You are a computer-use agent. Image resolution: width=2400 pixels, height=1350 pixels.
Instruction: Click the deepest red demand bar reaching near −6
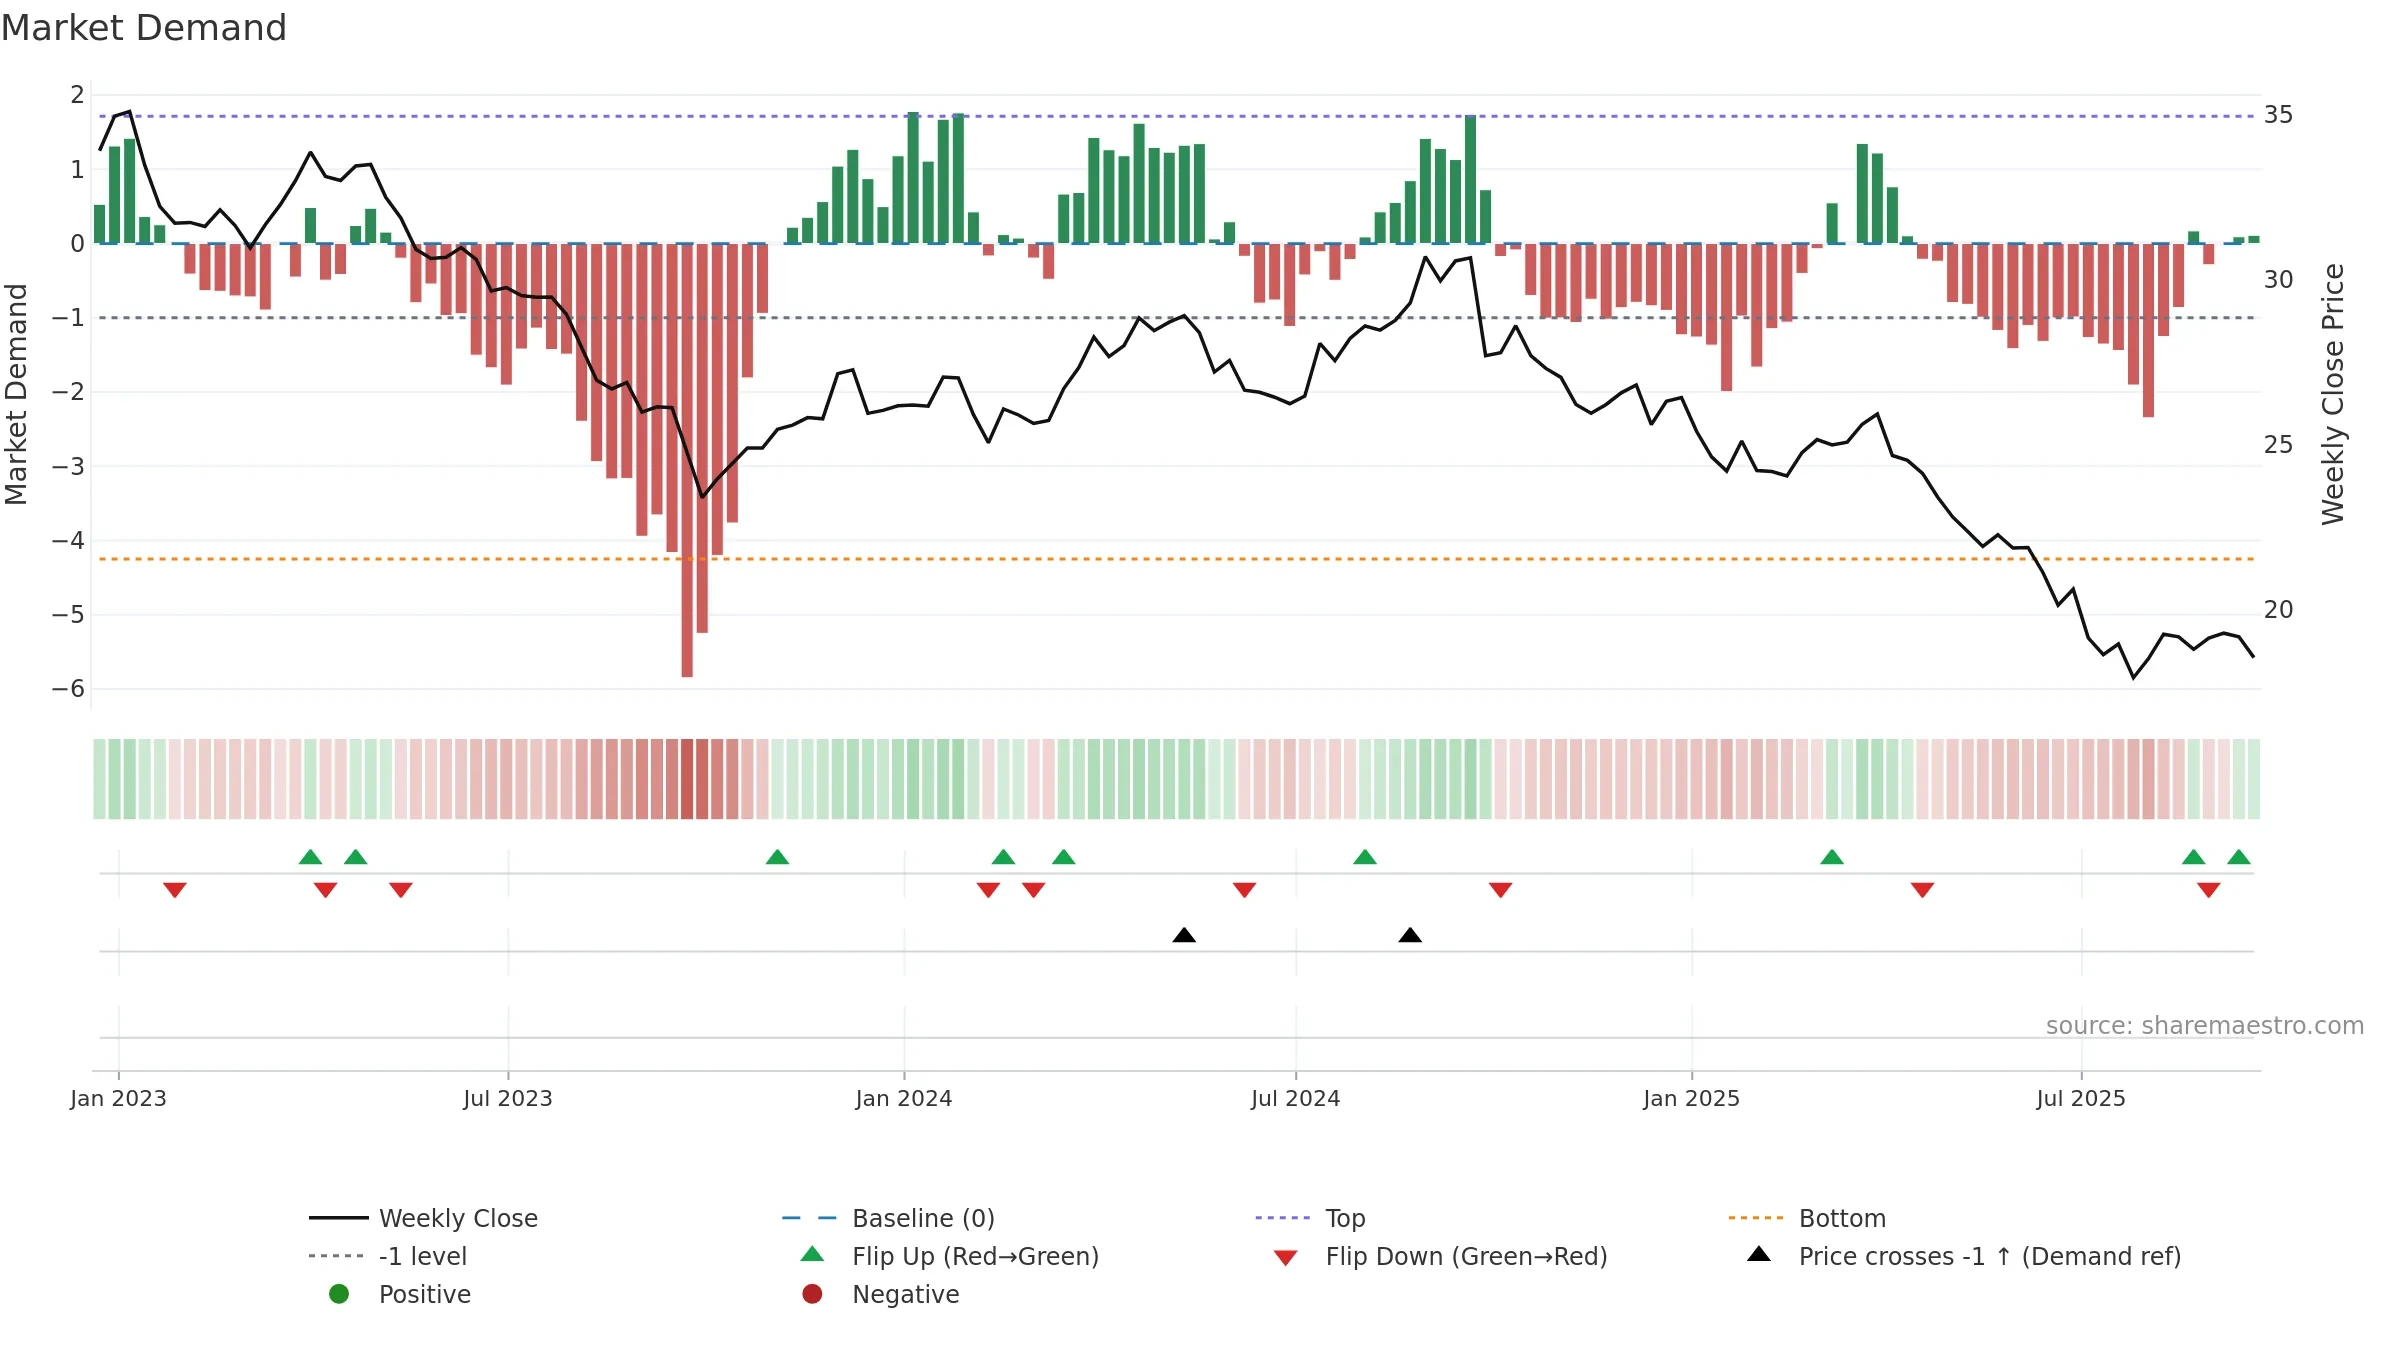click(x=687, y=460)
